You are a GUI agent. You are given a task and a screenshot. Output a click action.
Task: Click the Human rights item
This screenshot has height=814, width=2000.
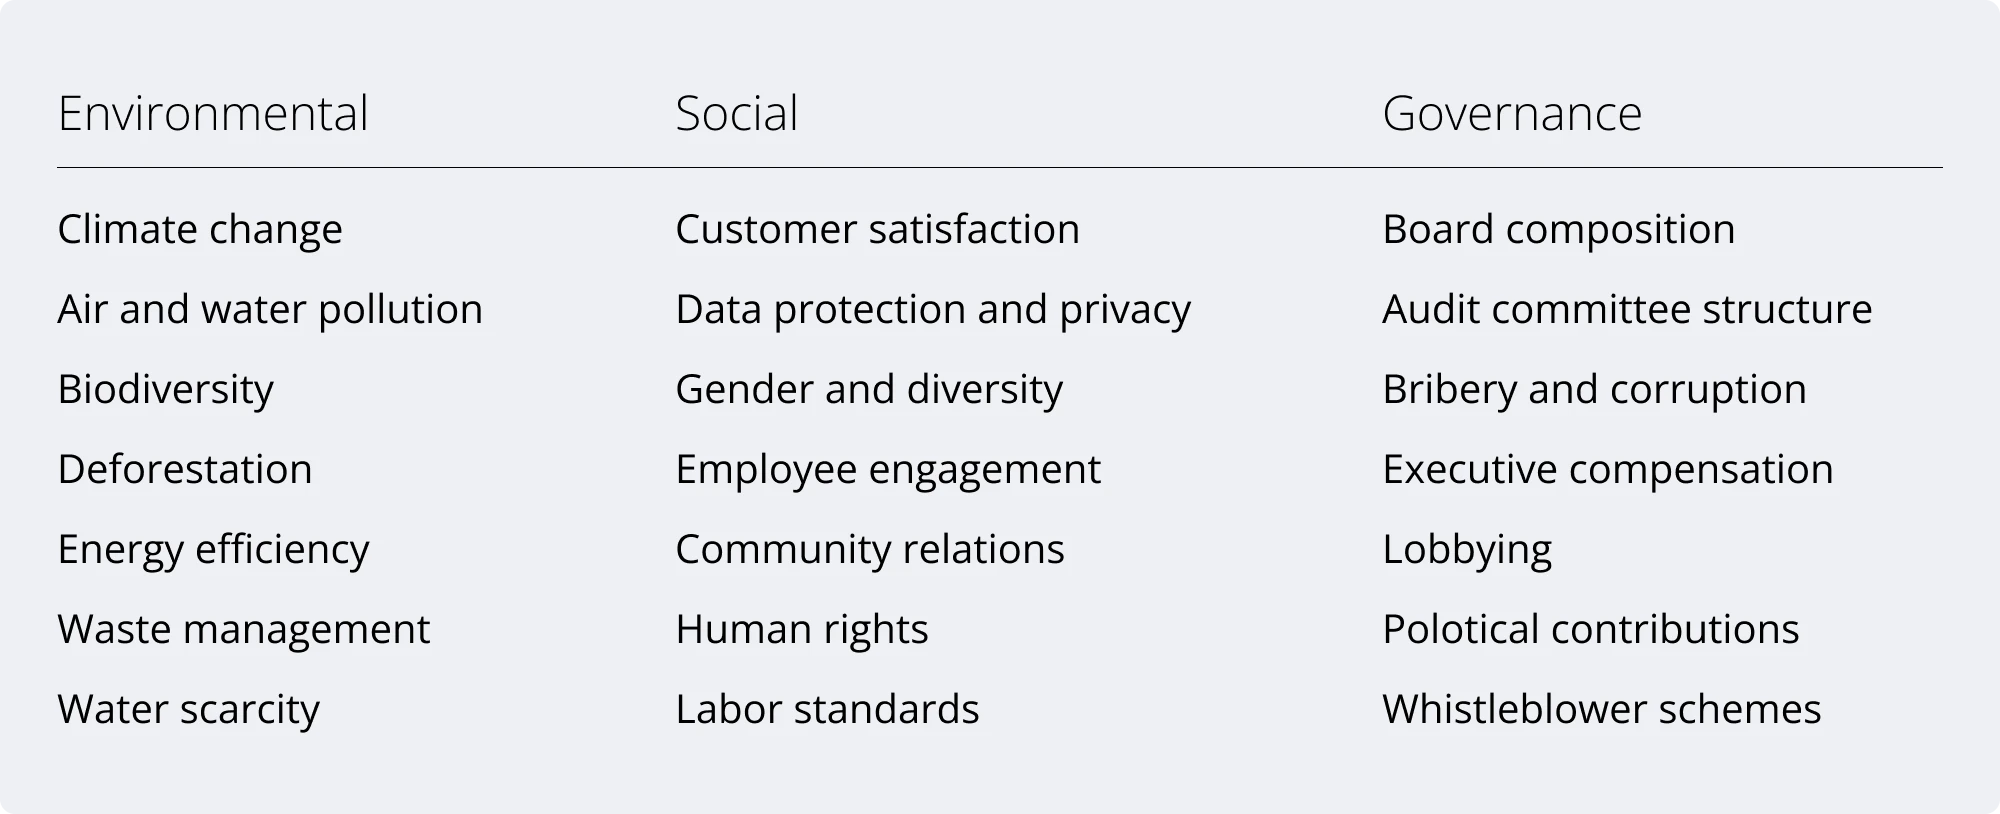tap(801, 629)
